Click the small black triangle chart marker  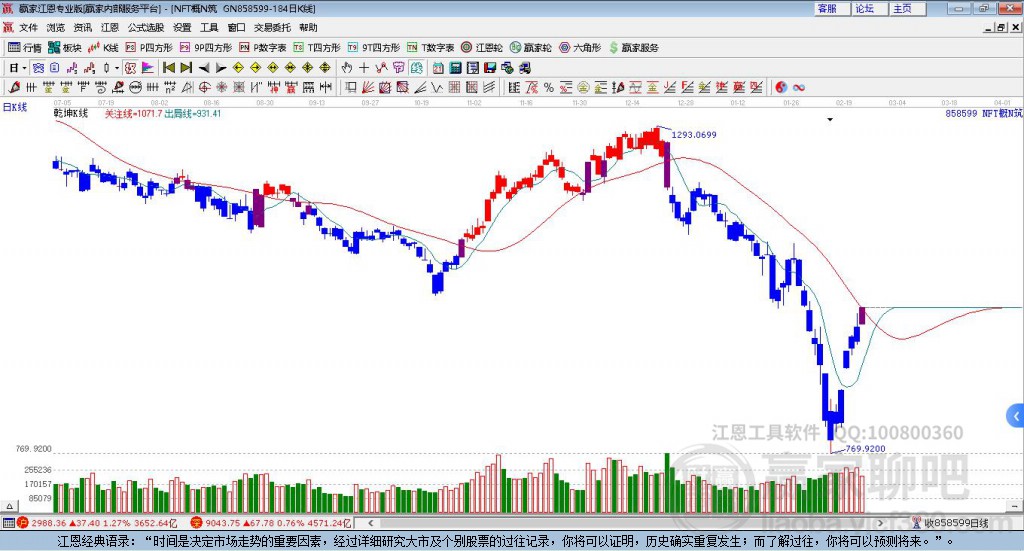[x=830, y=119]
